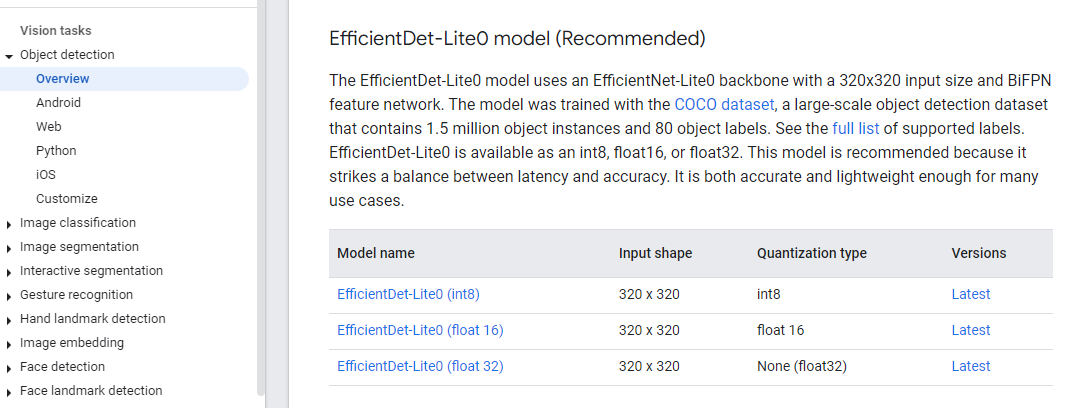Image resolution: width=1083 pixels, height=408 pixels.
Task: Expand the Gesture recognition section
Action: click(x=9, y=296)
